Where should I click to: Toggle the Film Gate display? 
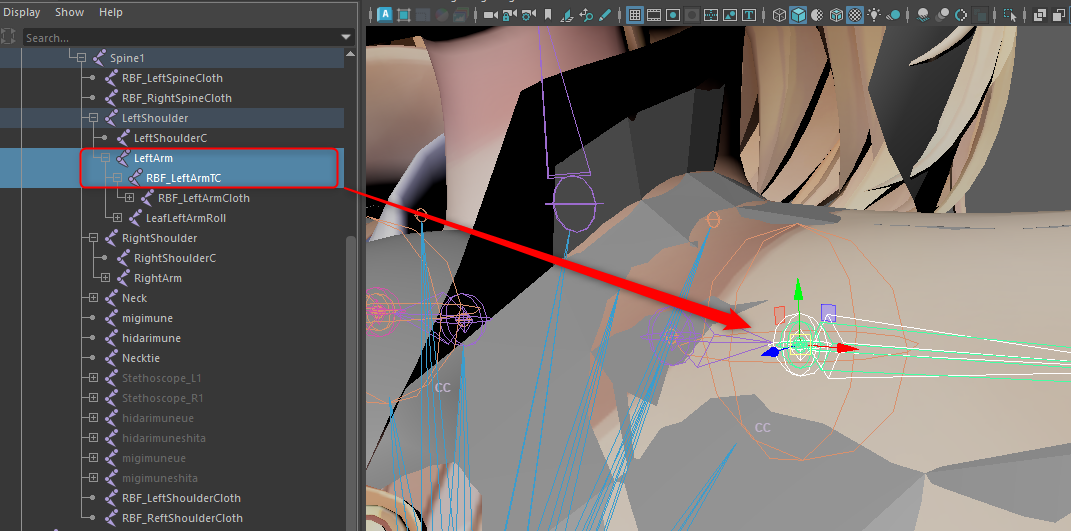coord(654,14)
